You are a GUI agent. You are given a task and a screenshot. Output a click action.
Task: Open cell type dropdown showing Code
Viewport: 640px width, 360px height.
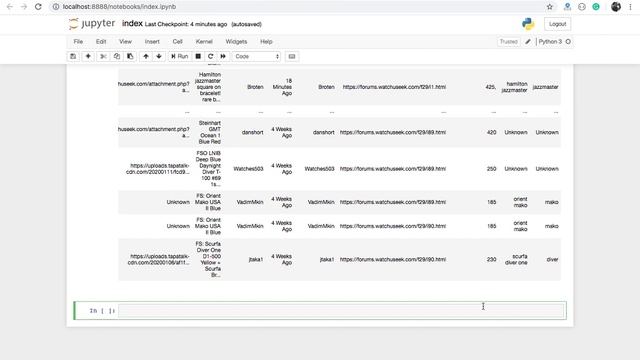click(257, 56)
